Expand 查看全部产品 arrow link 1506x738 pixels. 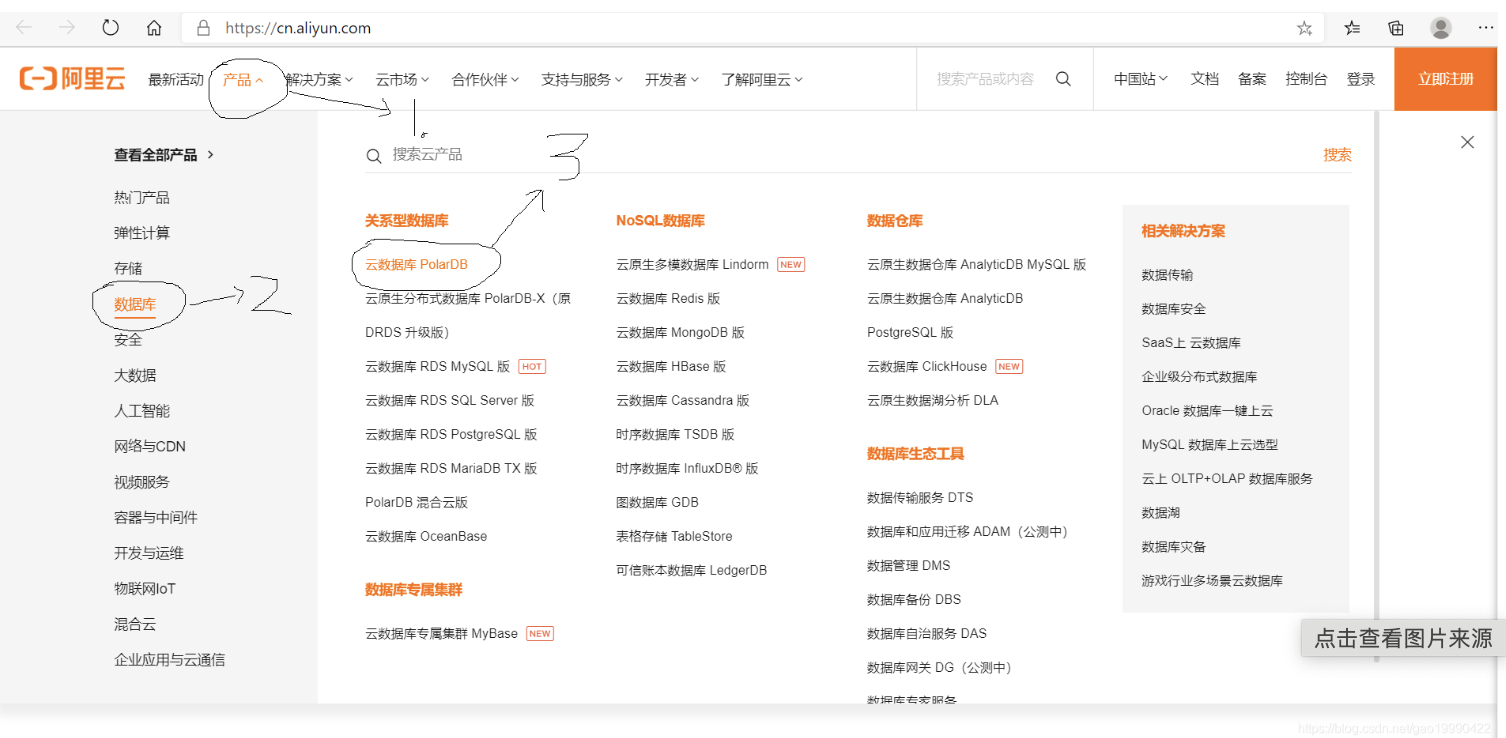164,155
